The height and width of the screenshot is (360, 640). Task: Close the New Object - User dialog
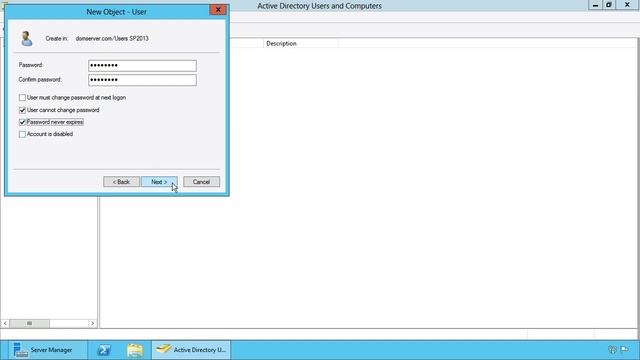[218, 10]
